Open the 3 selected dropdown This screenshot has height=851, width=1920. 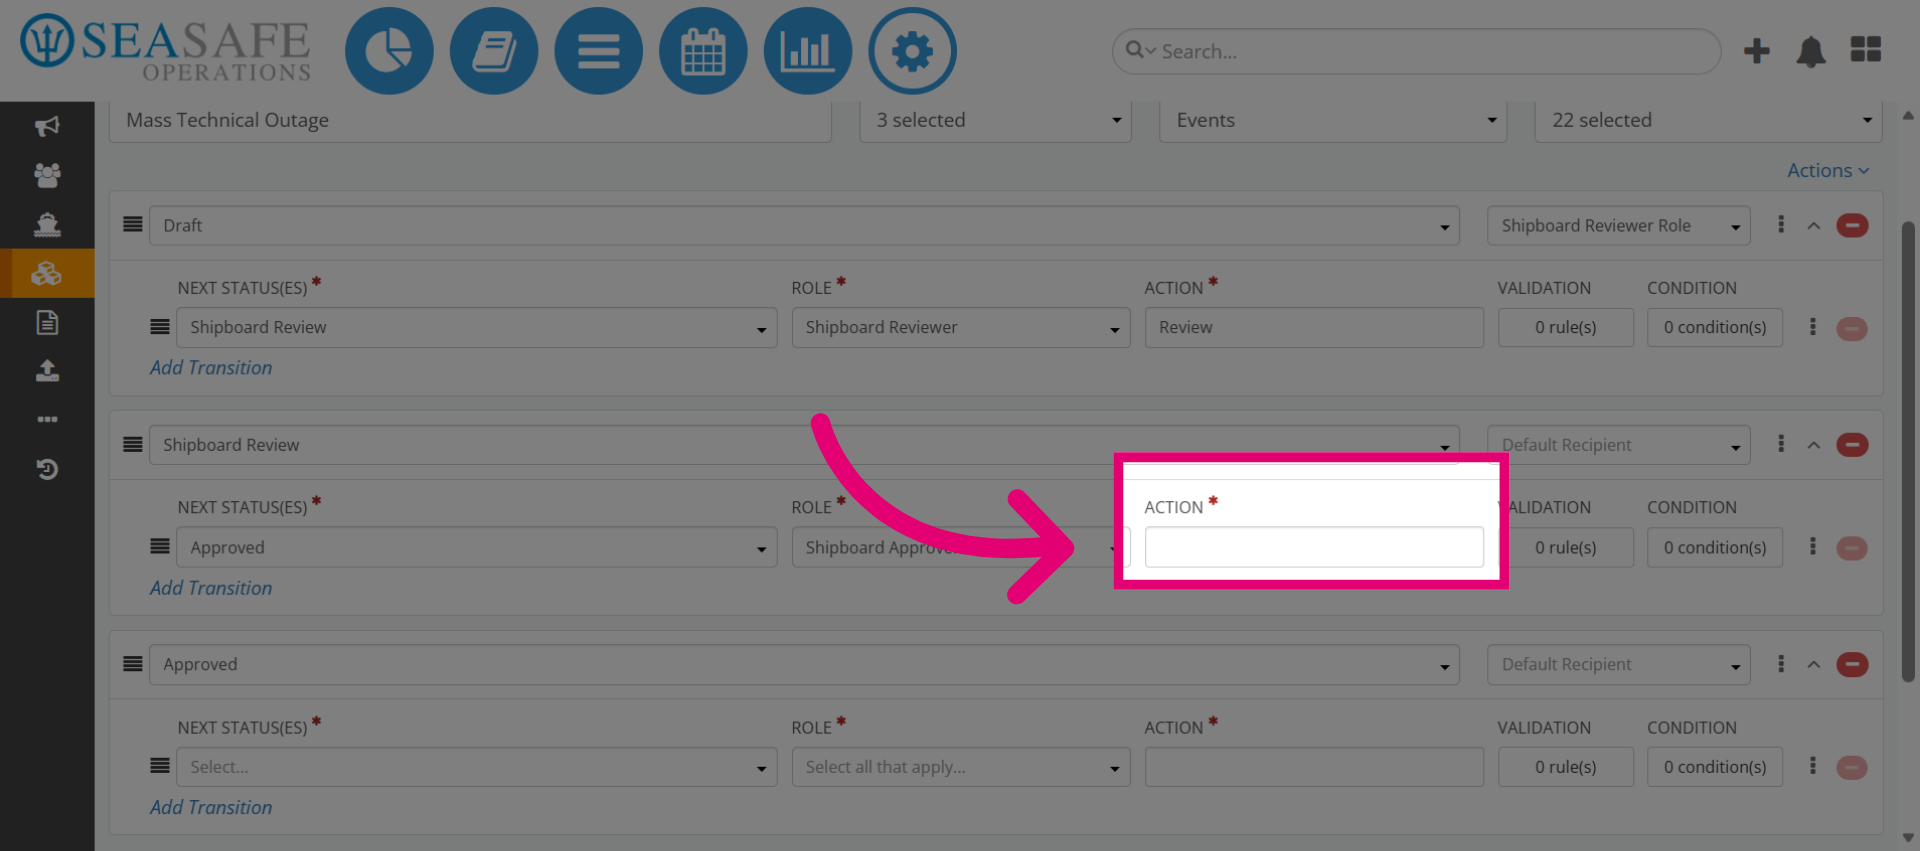click(x=995, y=121)
